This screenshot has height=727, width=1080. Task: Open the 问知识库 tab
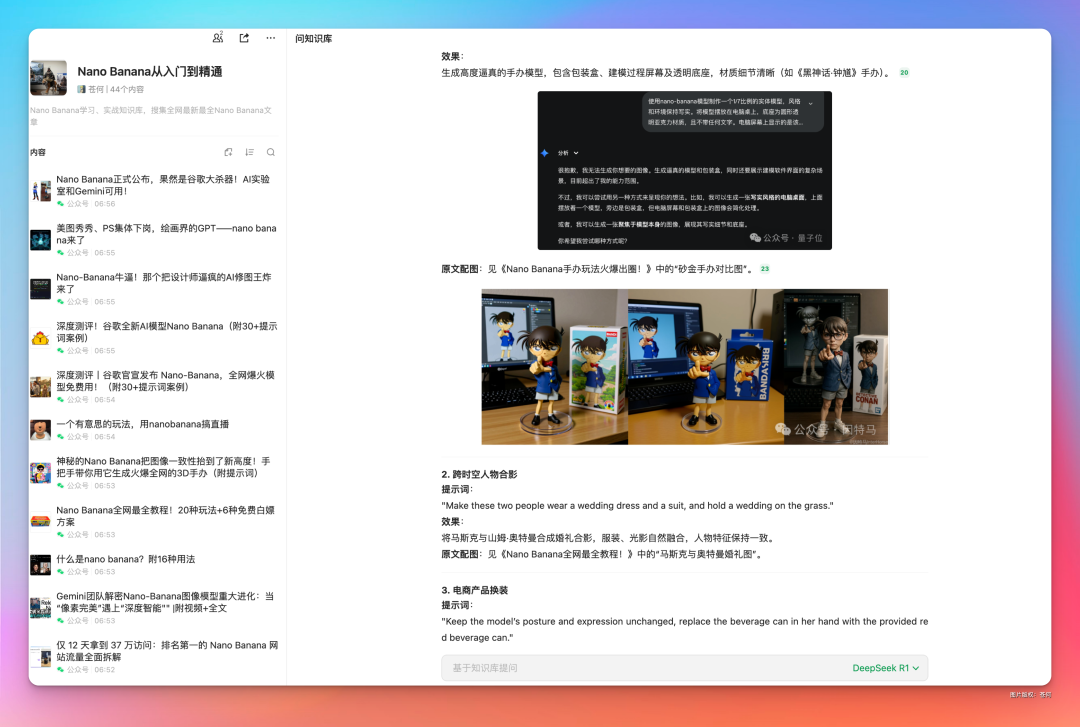coord(313,39)
